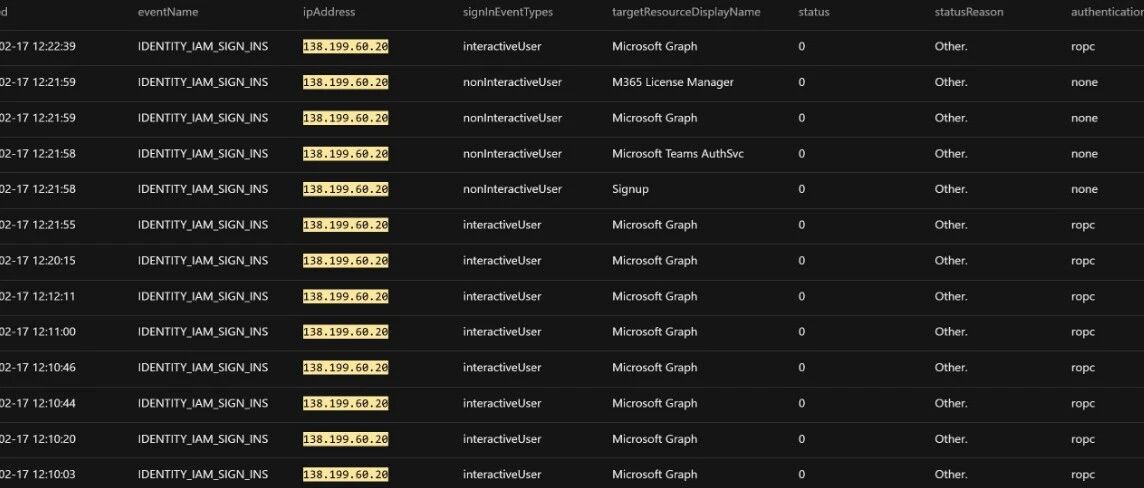Click Microsoft Graph in the 12:10:03 row

[x=654, y=475]
